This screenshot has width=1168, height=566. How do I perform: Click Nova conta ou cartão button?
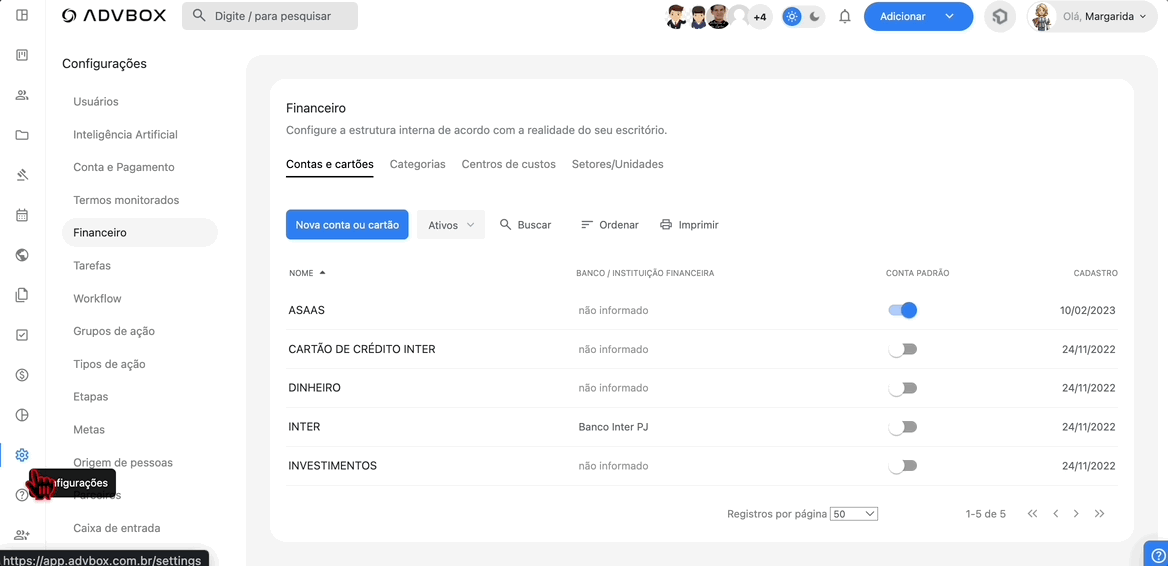pyautogui.click(x=347, y=225)
